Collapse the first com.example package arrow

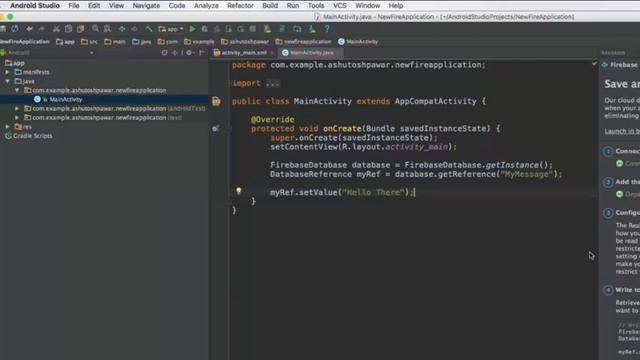coord(17,90)
